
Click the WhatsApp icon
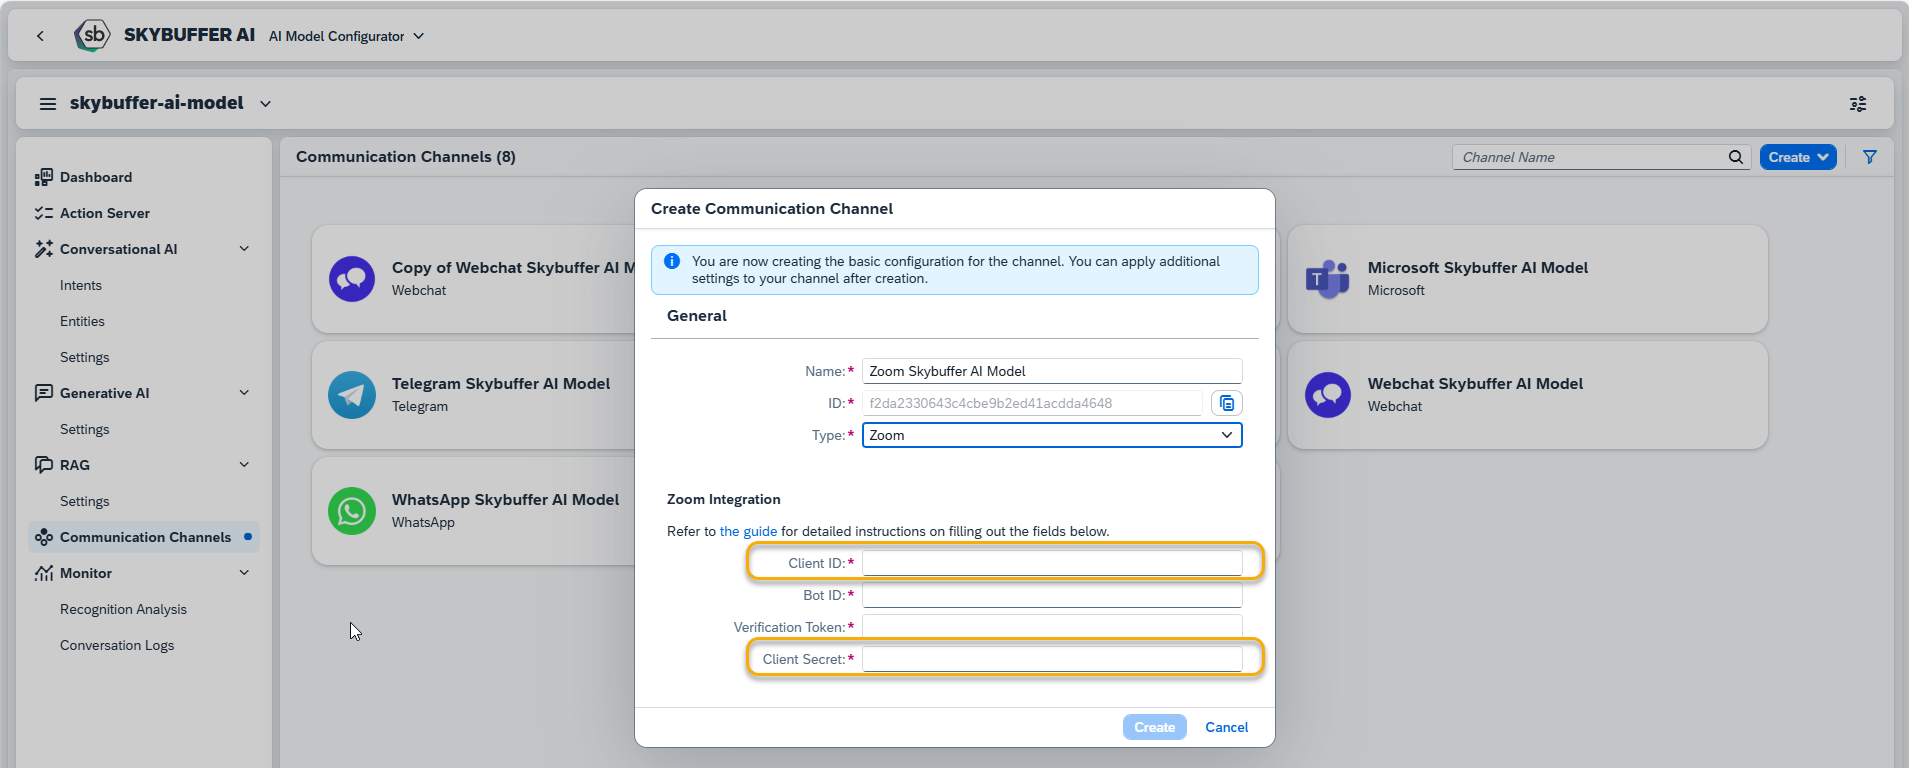click(x=352, y=511)
